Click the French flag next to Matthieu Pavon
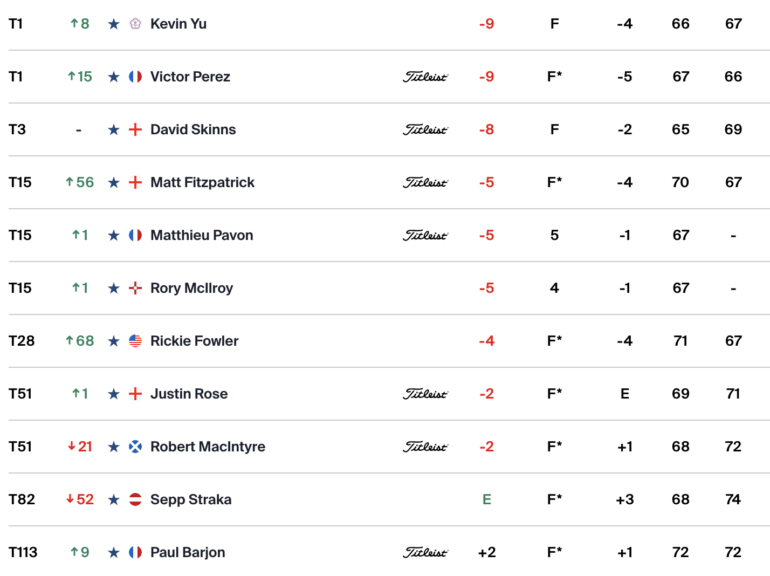770x576 pixels. (135, 235)
